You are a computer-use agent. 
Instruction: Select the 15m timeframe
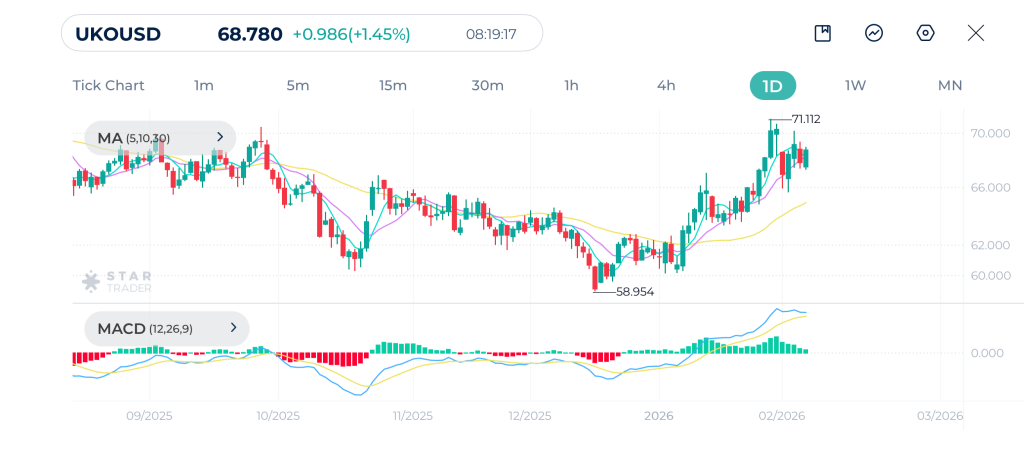coord(393,86)
